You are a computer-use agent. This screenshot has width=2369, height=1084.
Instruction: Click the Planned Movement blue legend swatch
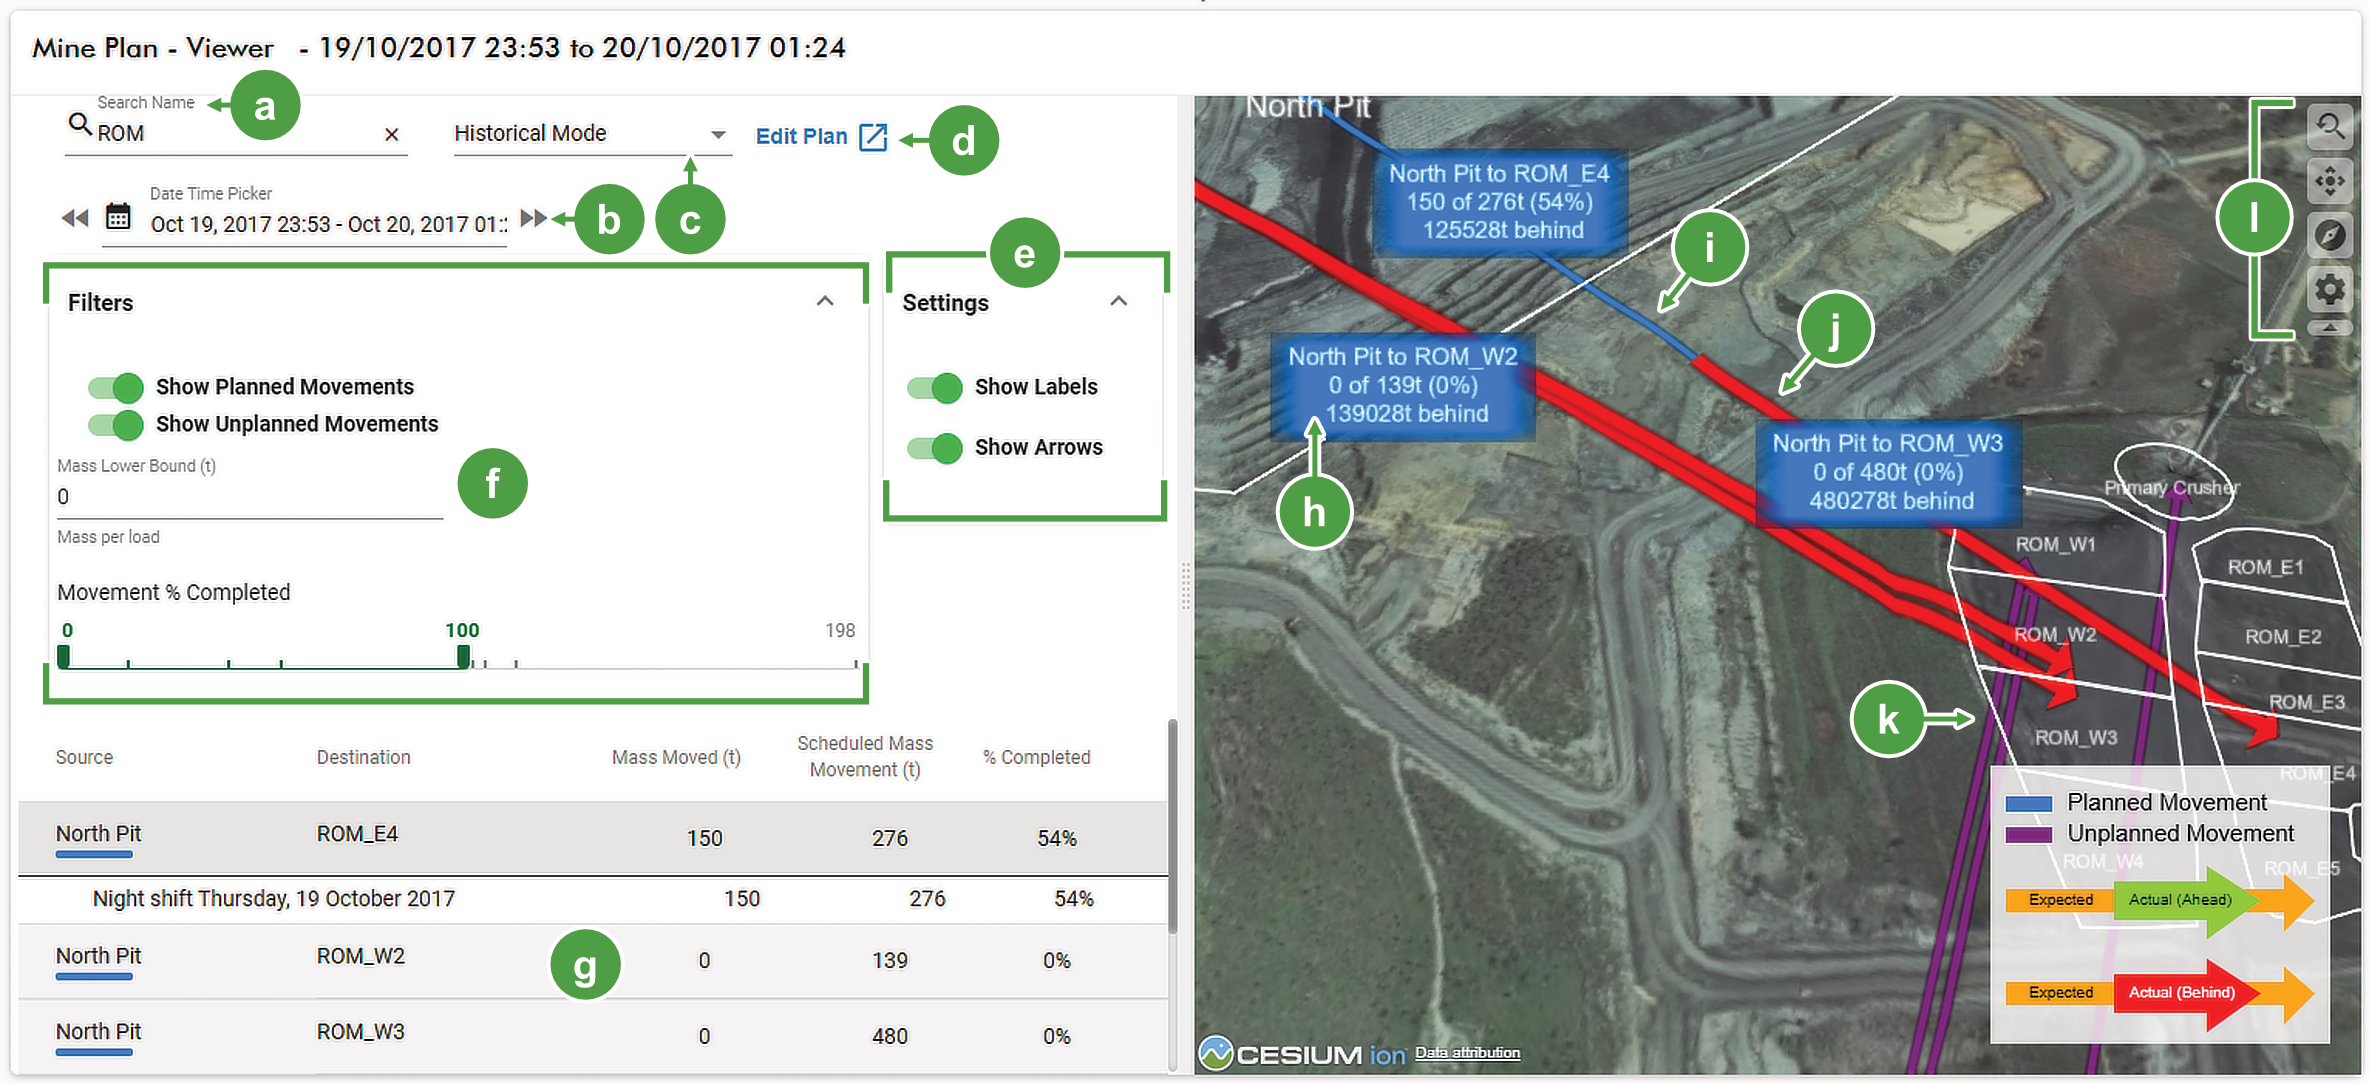pyautogui.click(x=2028, y=804)
